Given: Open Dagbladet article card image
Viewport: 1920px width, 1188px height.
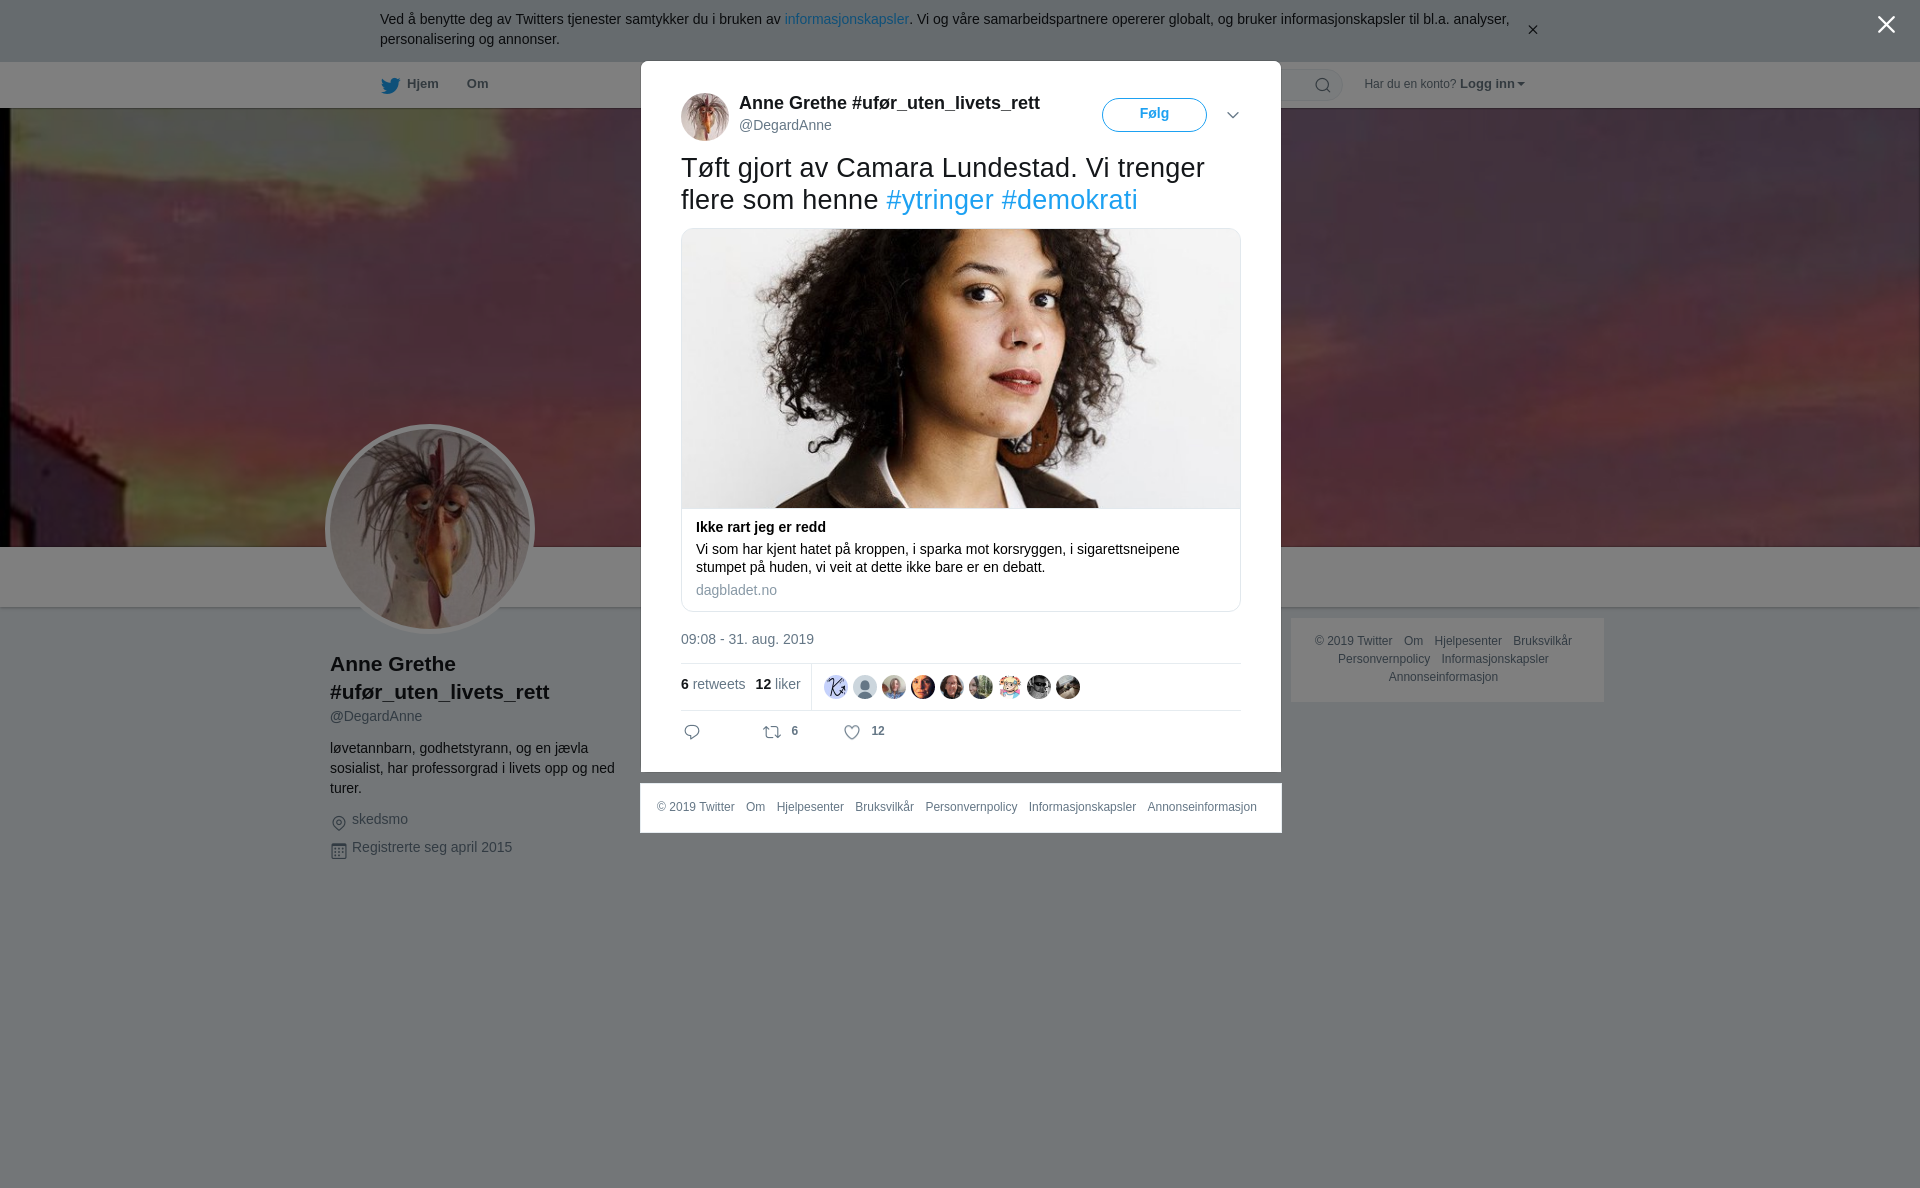Looking at the screenshot, I should (x=961, y=369).
